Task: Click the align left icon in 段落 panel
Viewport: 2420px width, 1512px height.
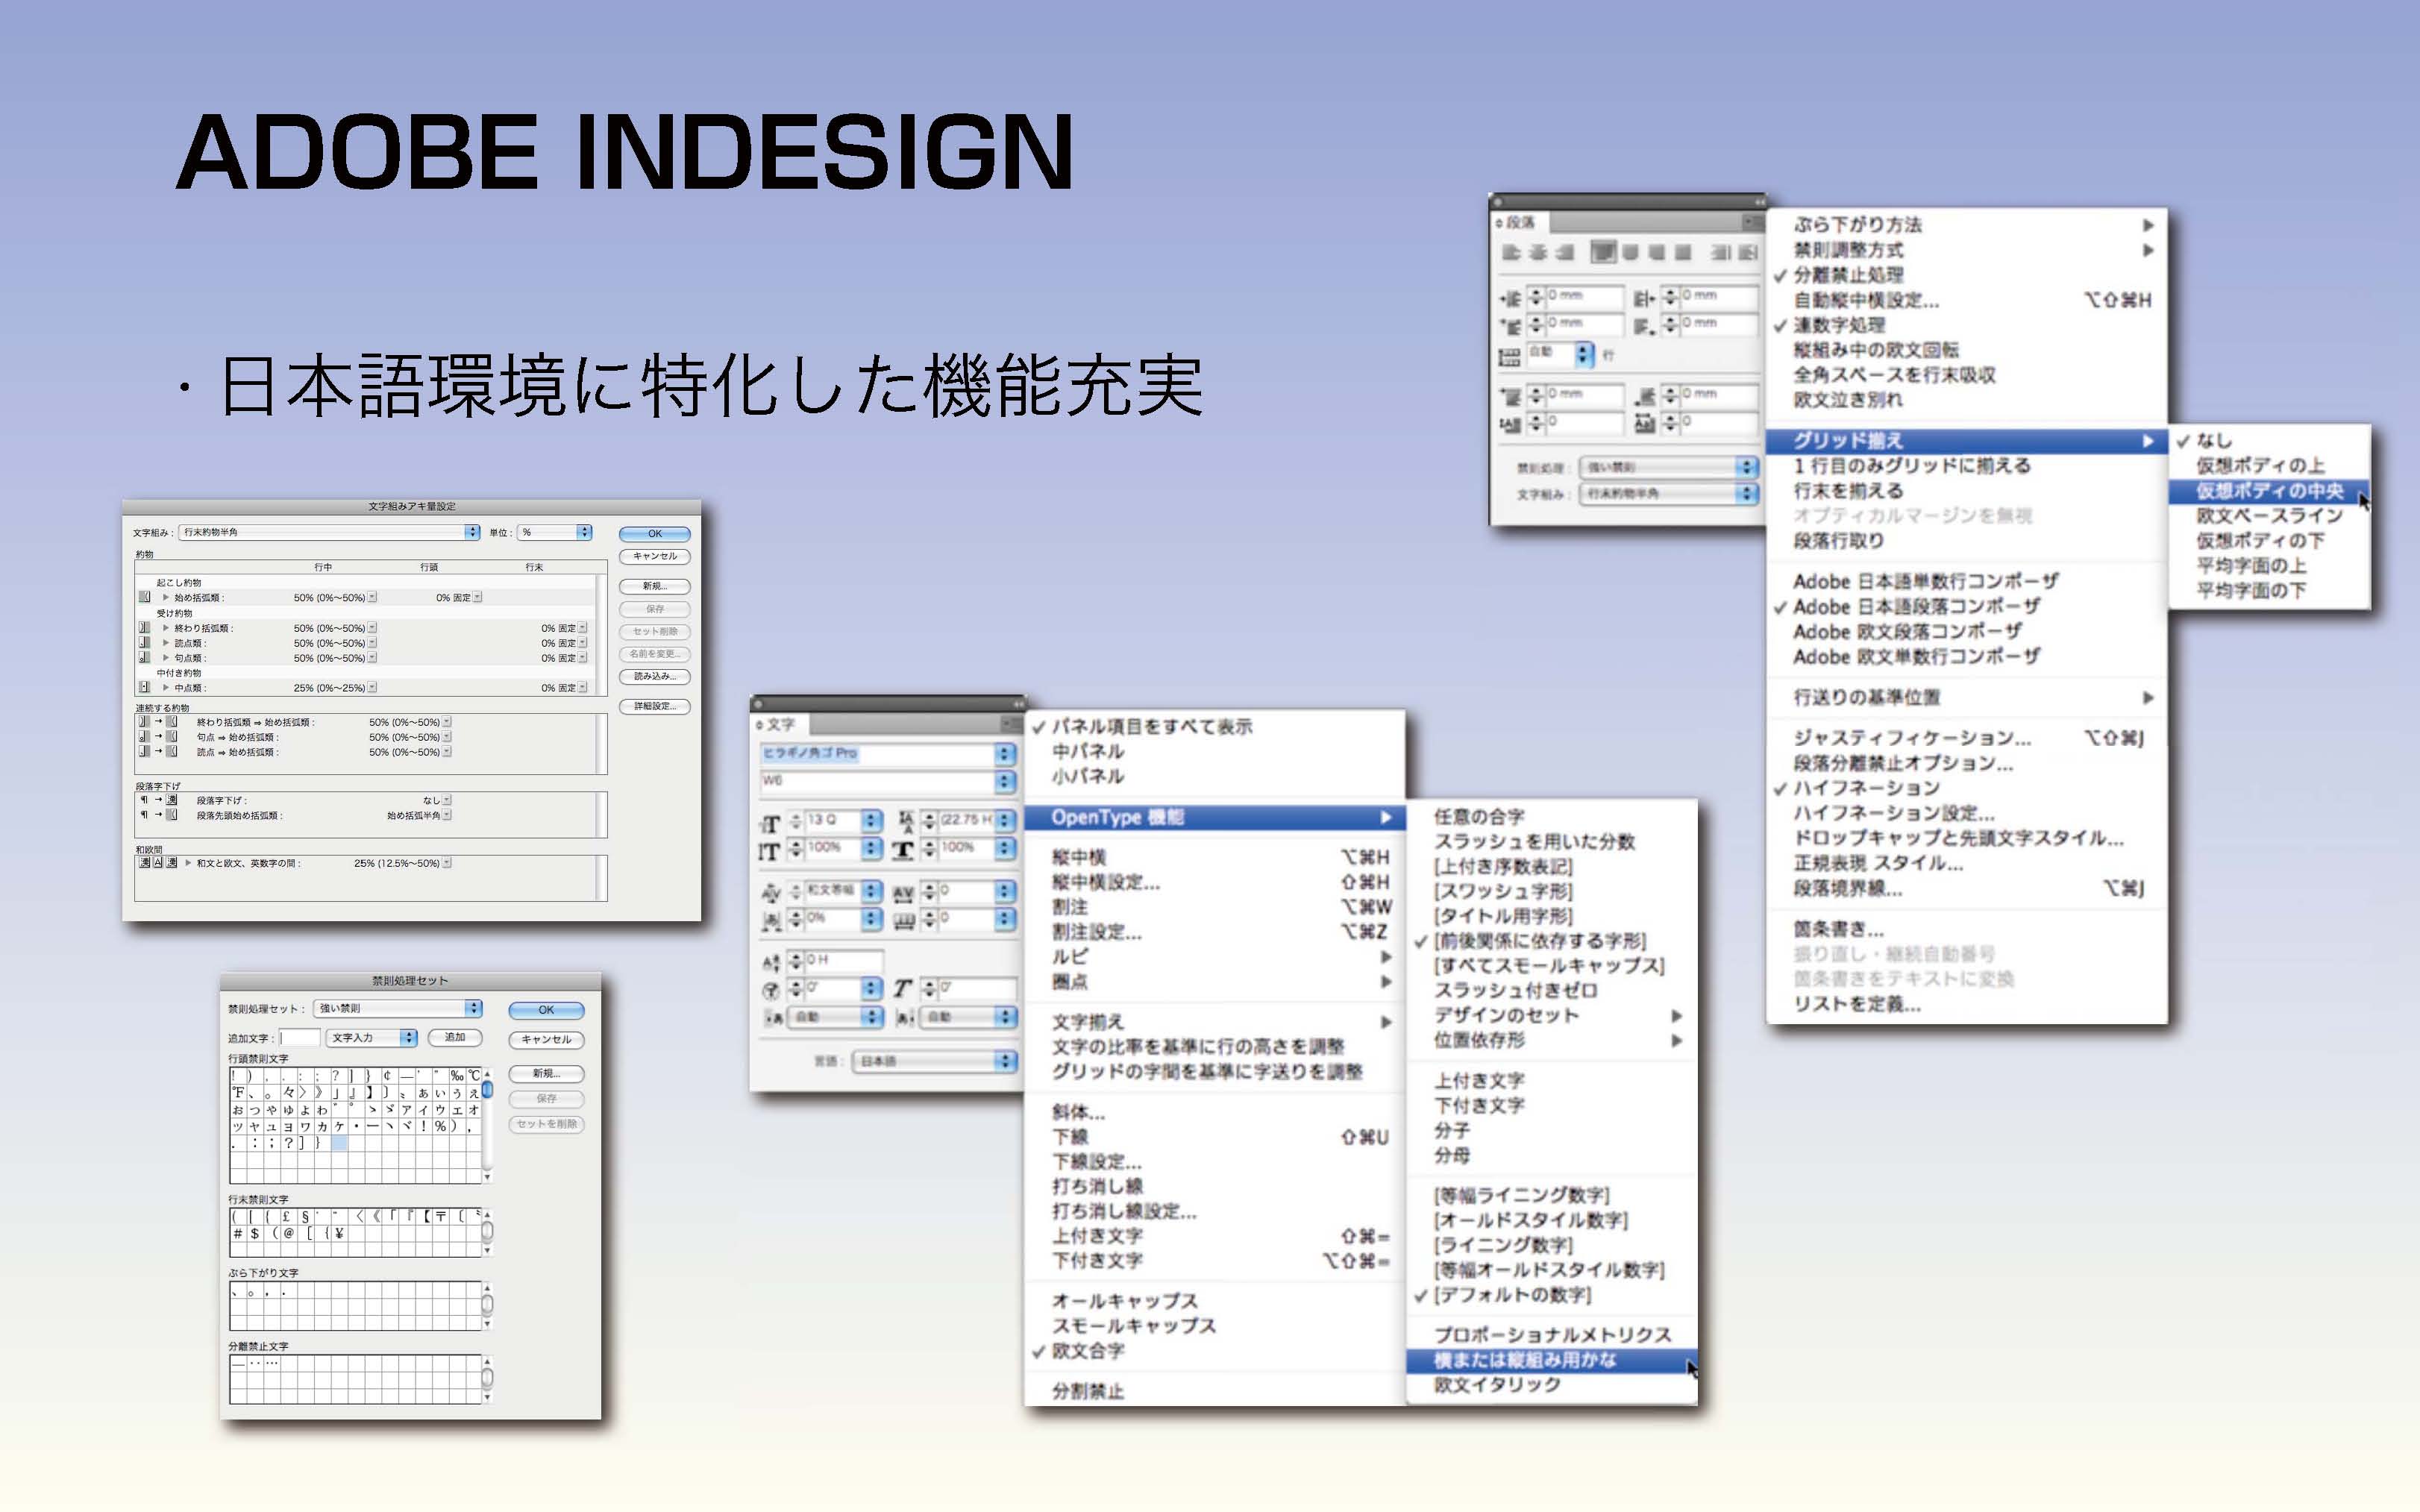Action: pyautogui.click(x=1511, y=252)
